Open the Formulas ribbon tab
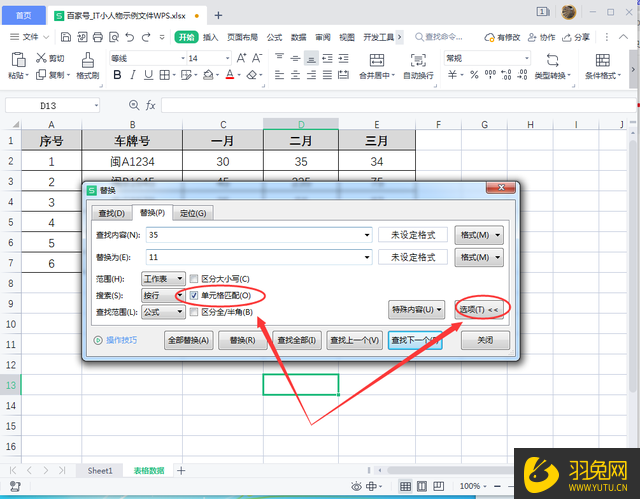 [274, 37]
